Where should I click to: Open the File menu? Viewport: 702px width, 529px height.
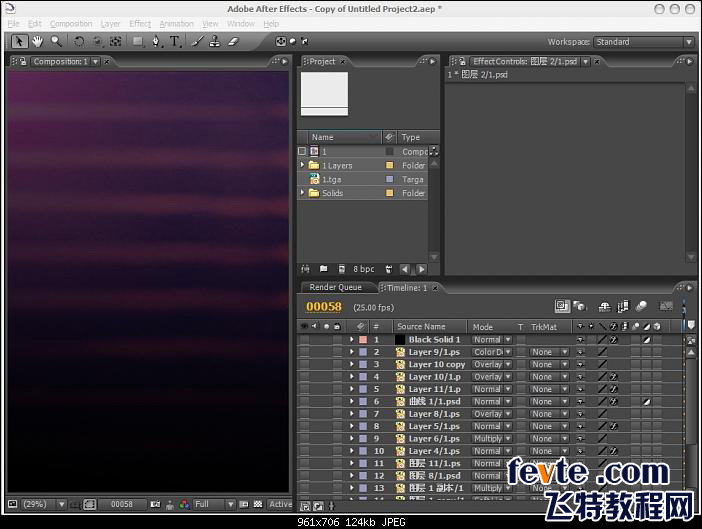13,24
